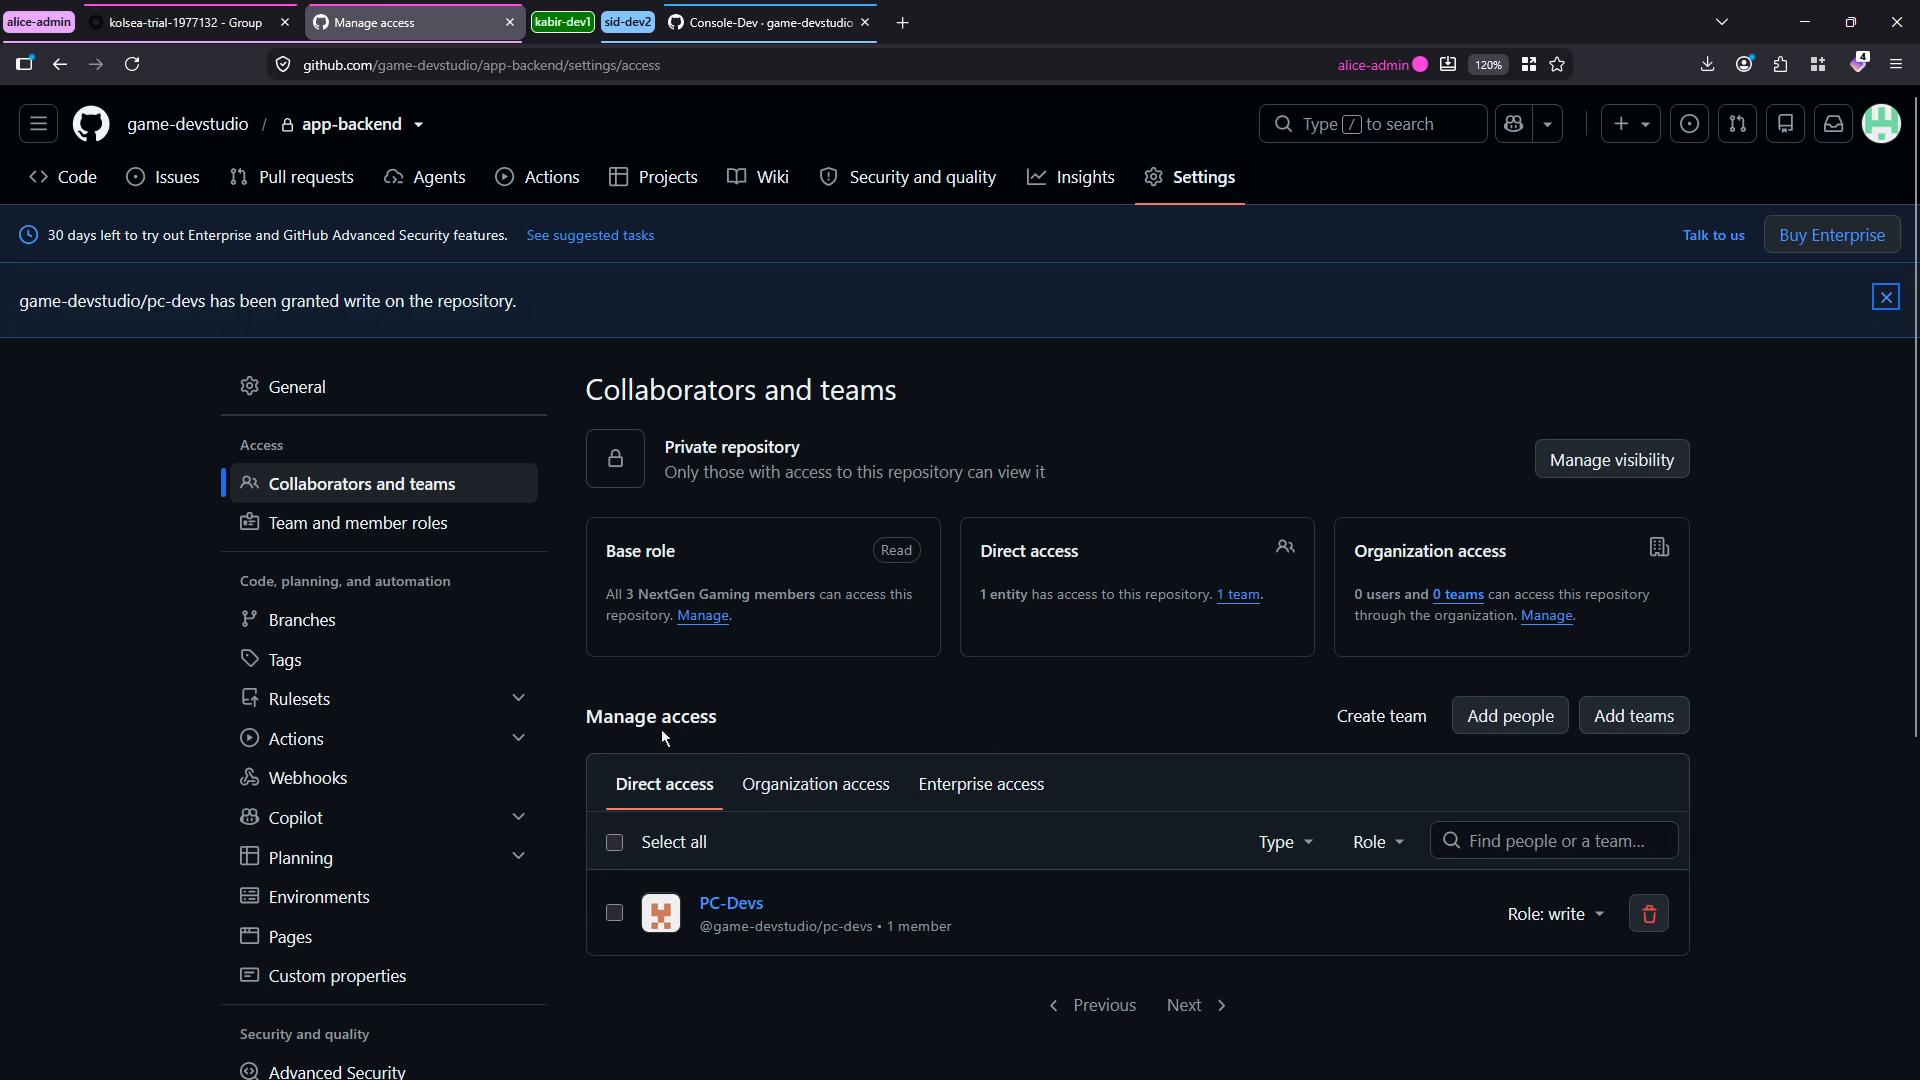
Task: Expand the Planning sidebar section
Action: (x=518, y=856)
